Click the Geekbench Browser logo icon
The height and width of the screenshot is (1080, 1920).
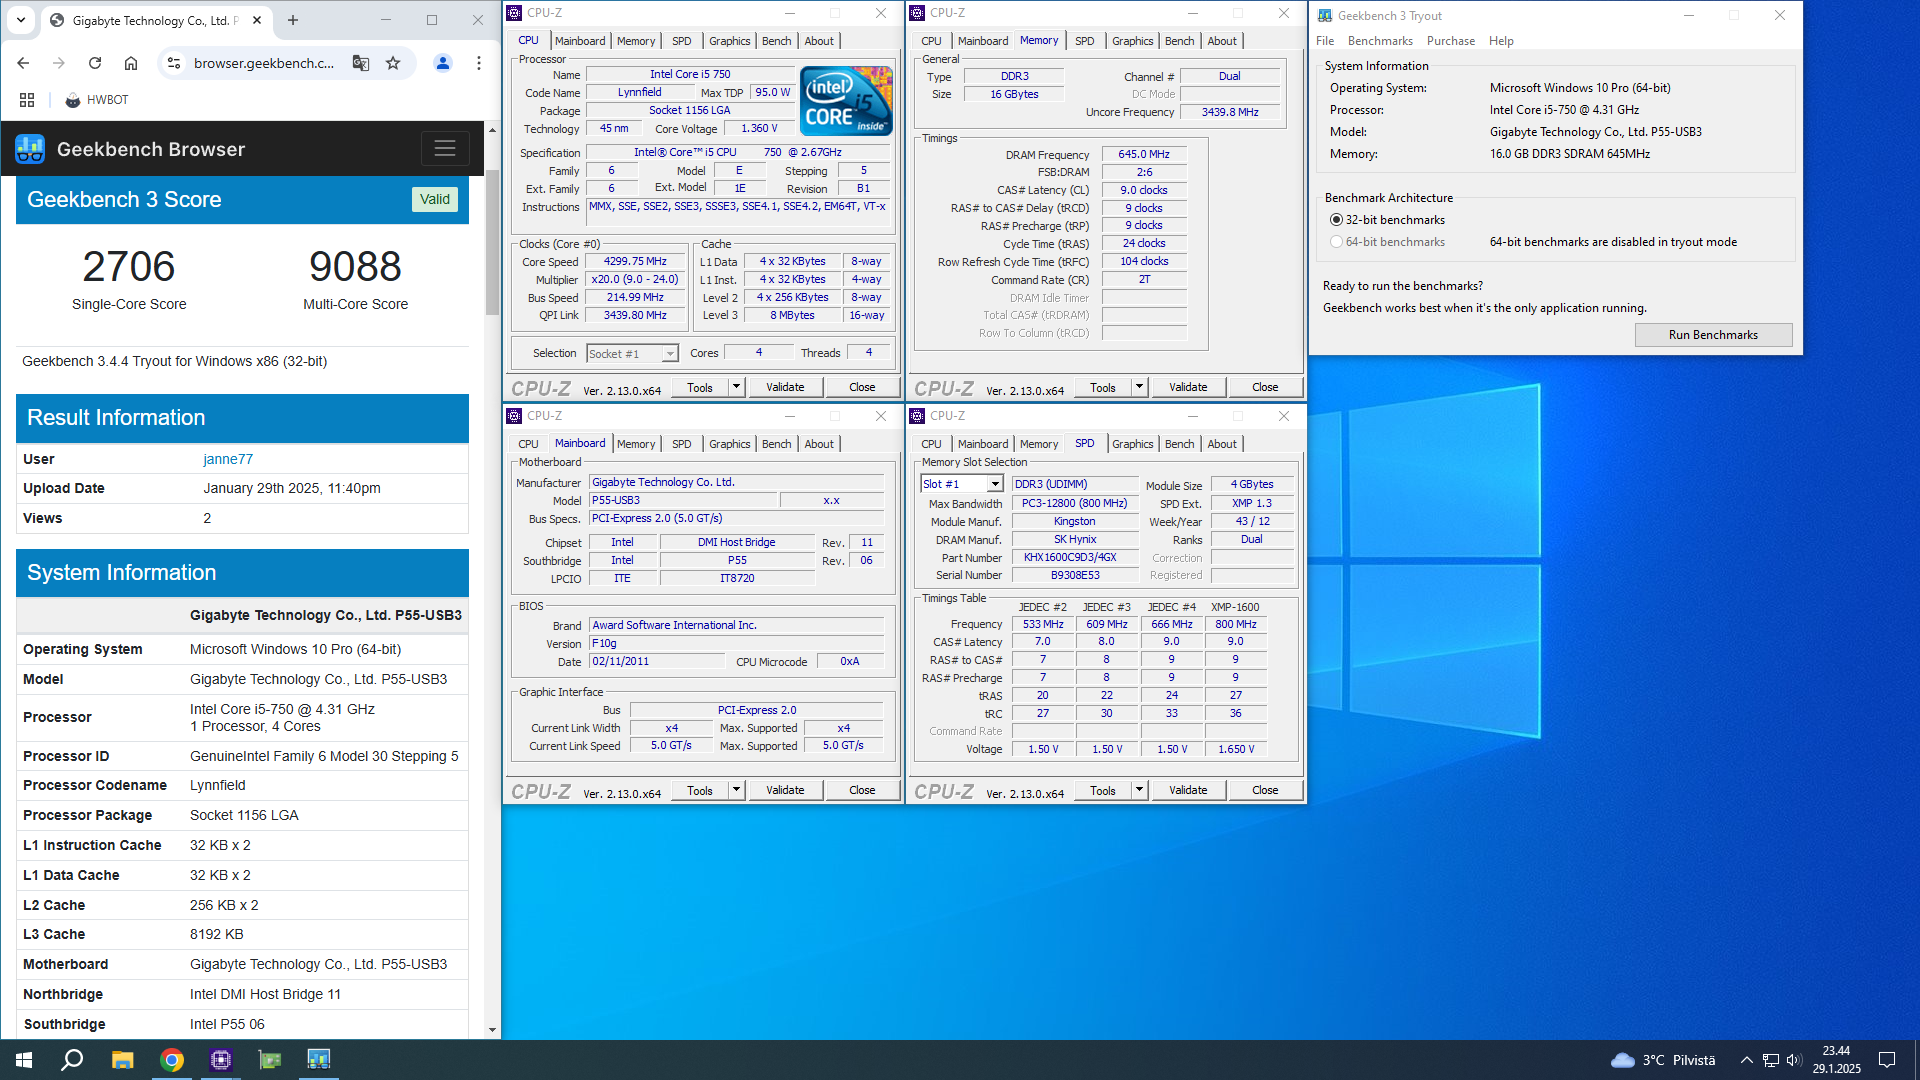30,149
